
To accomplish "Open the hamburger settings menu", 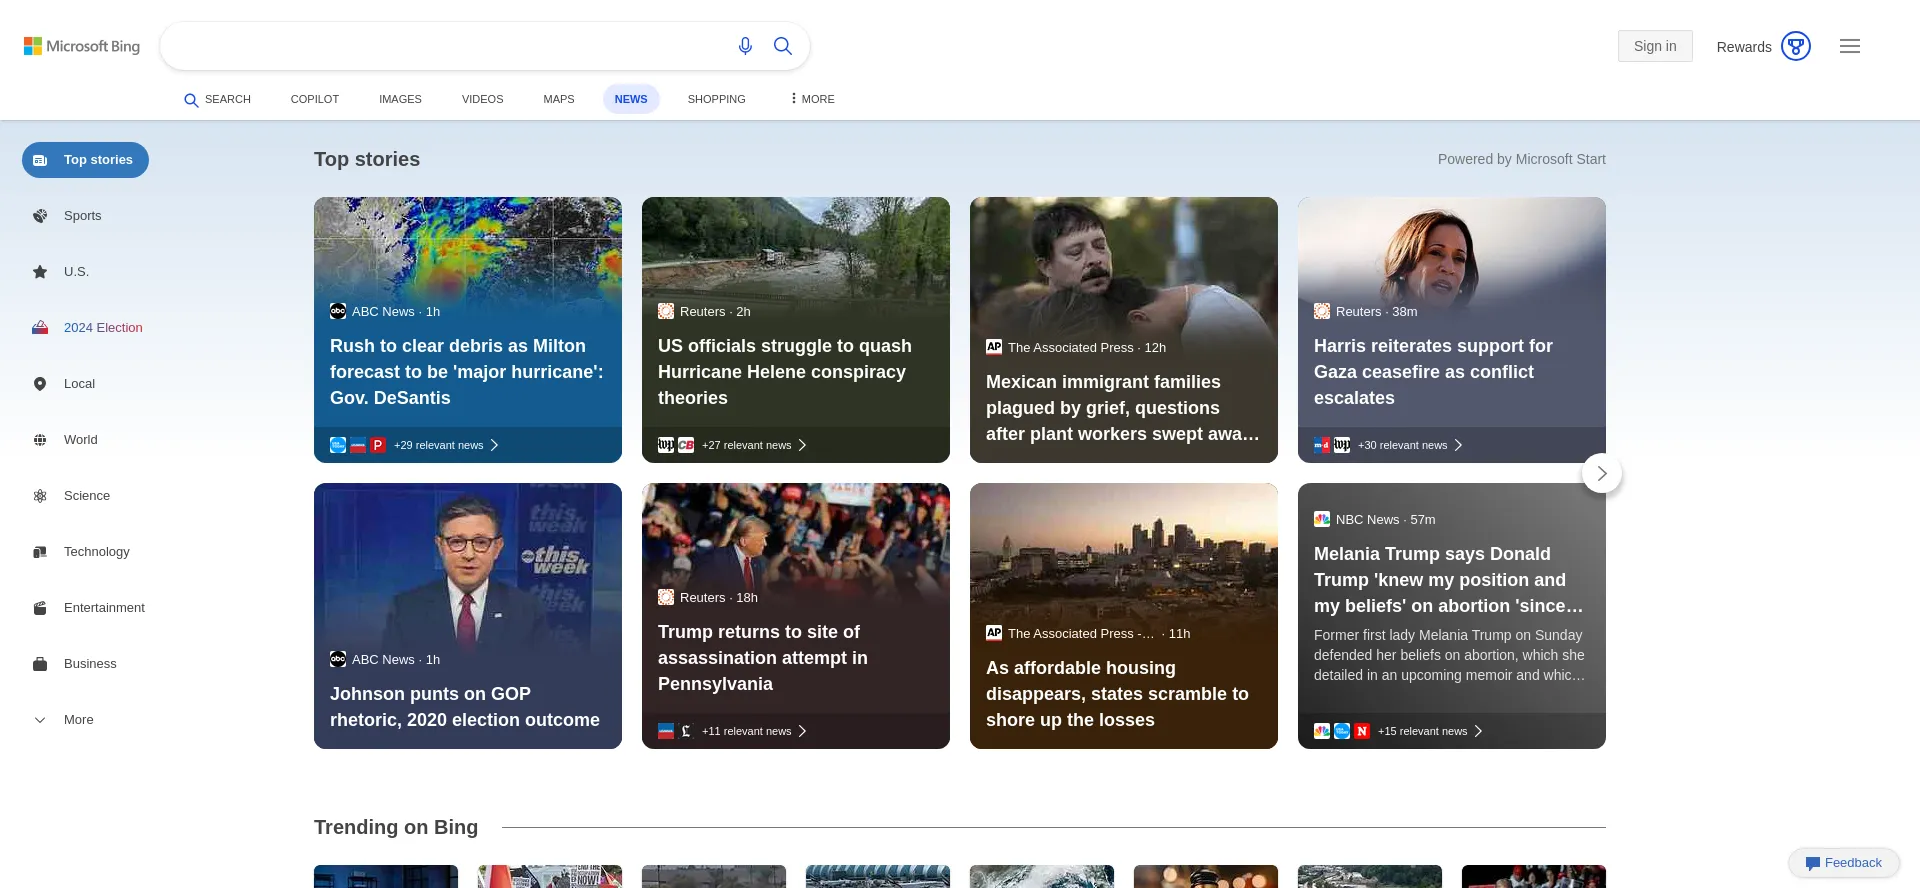I will coord(1850,46).
